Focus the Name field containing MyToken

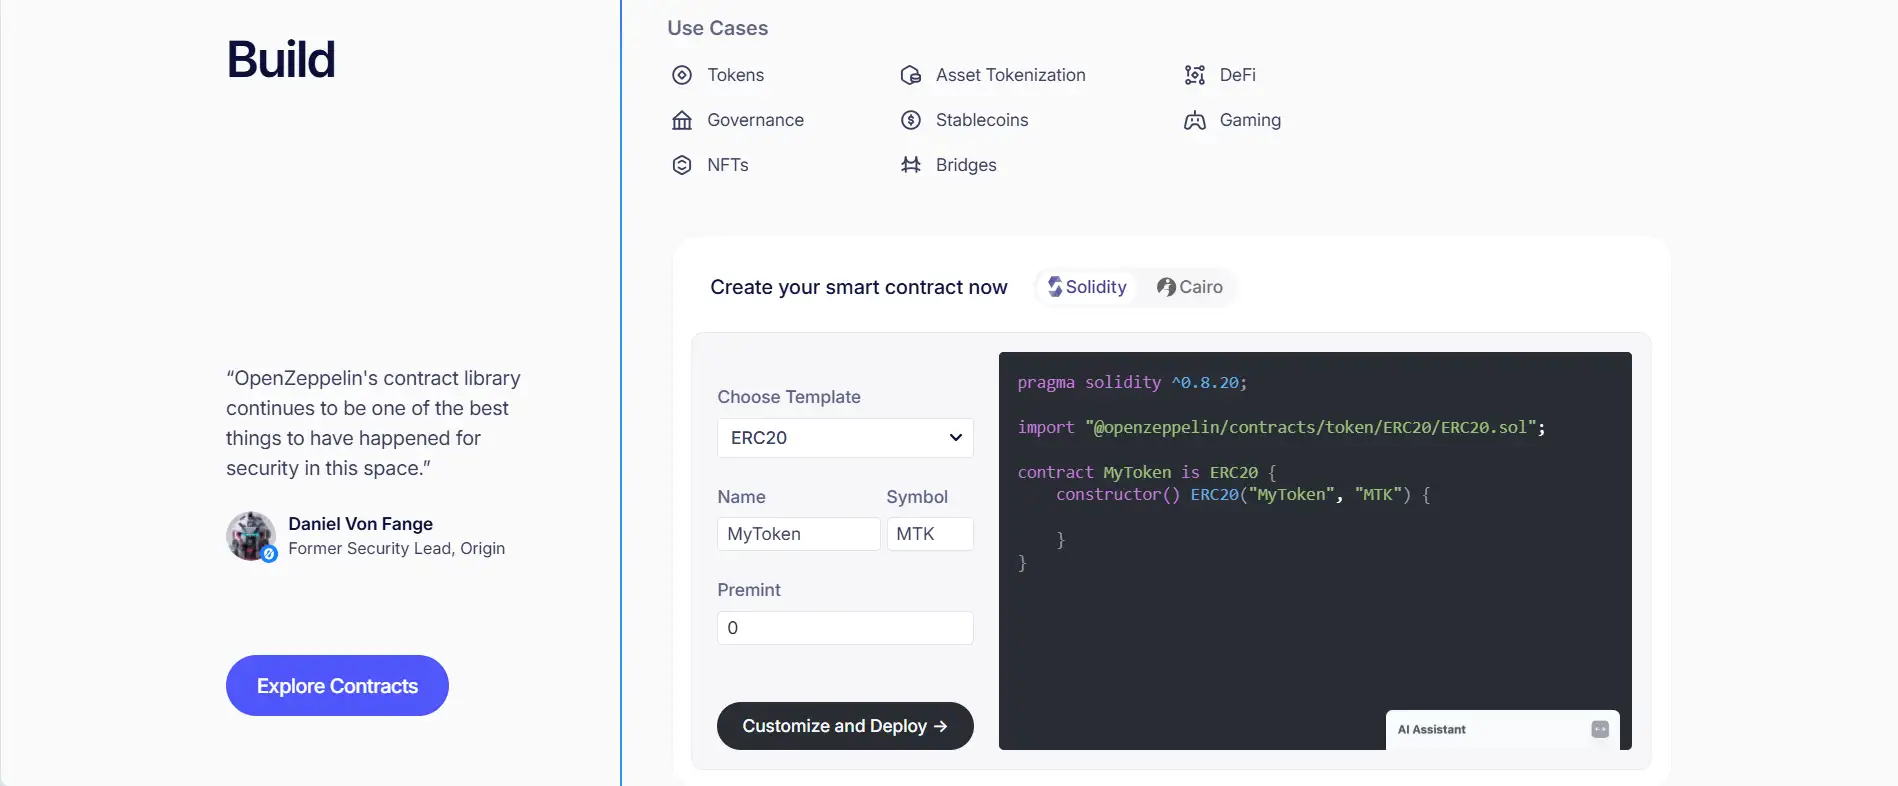(x=798, y=534)
